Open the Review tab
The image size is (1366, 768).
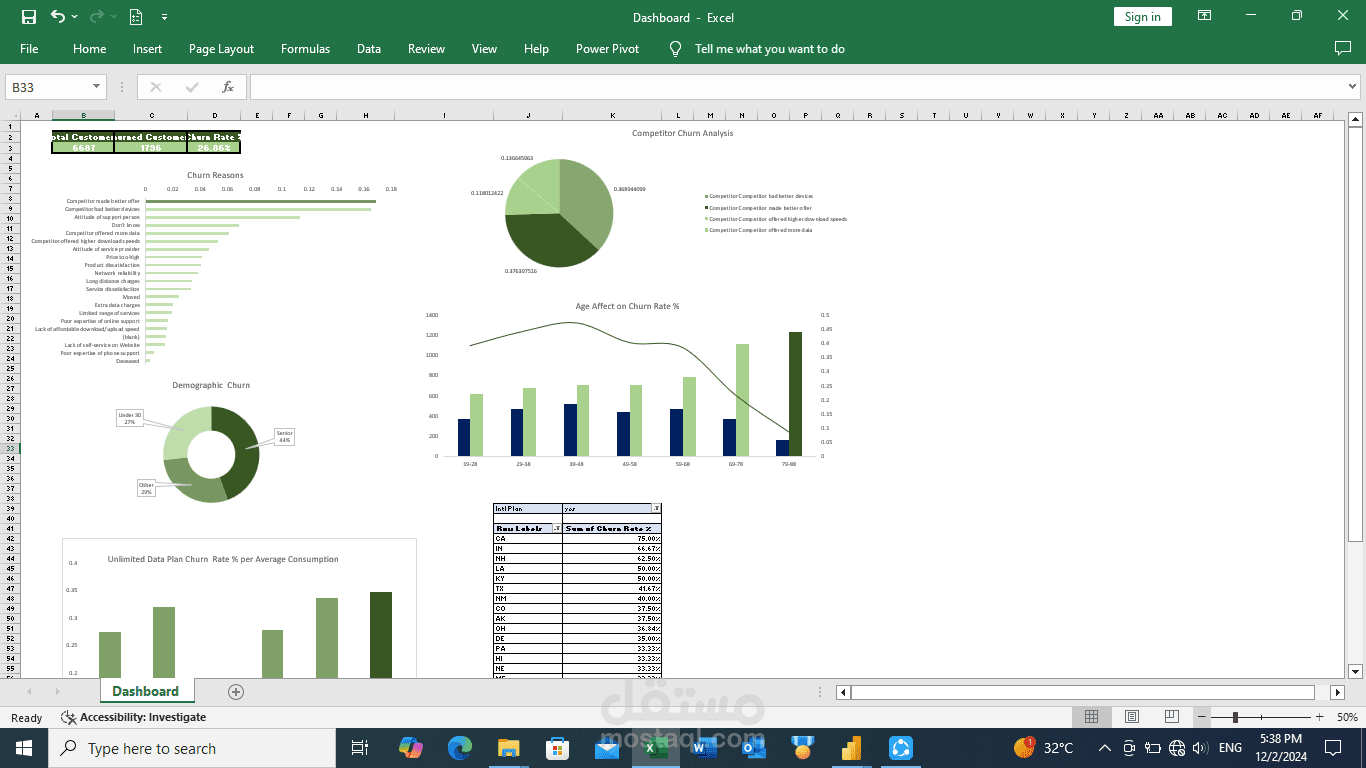pos(426,49)
